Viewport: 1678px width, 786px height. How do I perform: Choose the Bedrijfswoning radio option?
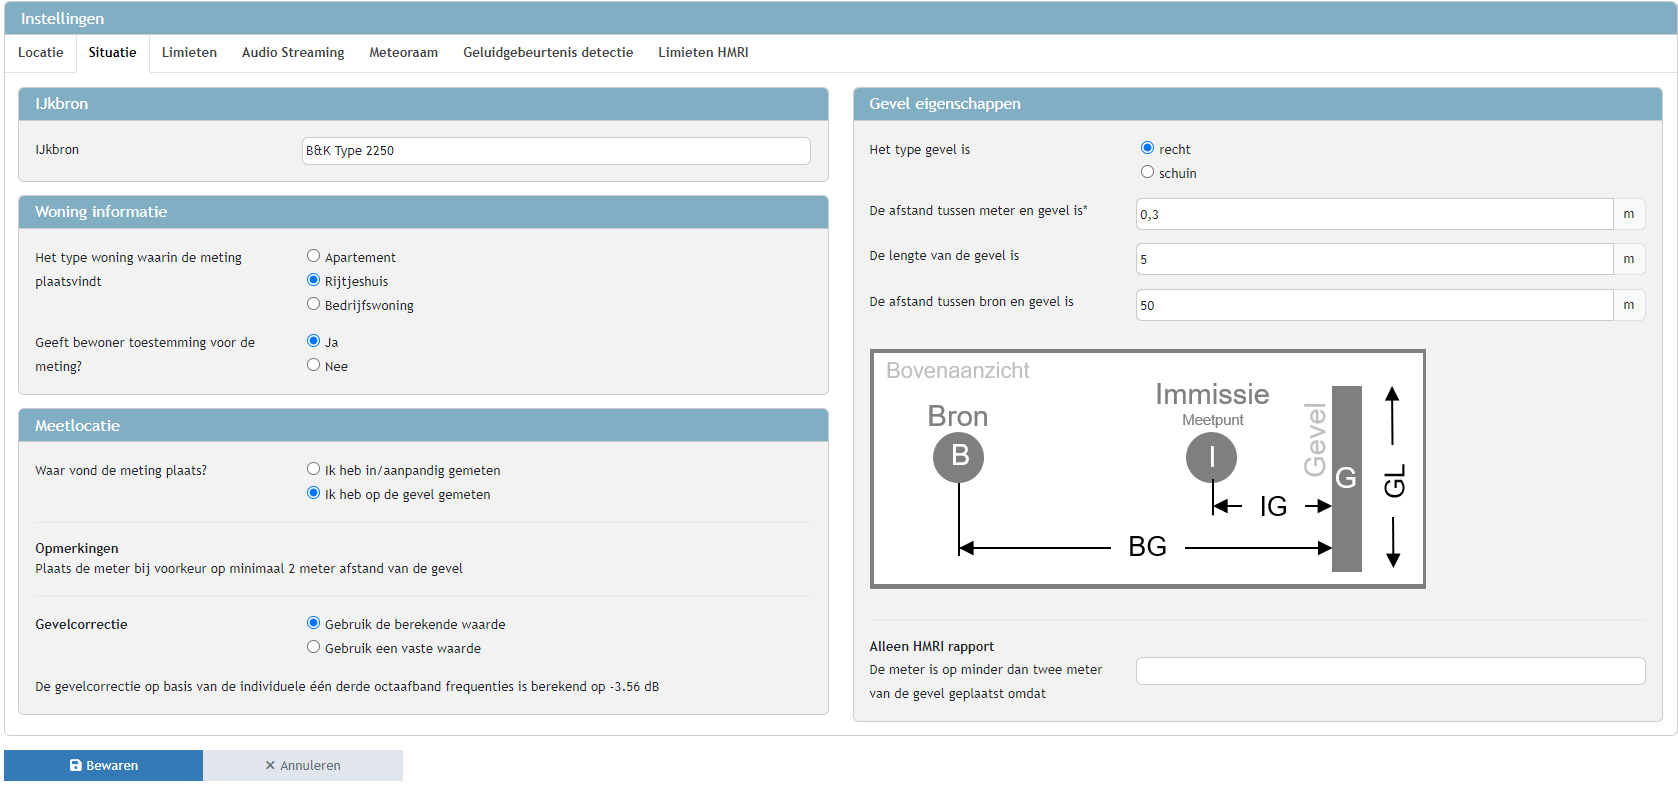coord(314,305)
